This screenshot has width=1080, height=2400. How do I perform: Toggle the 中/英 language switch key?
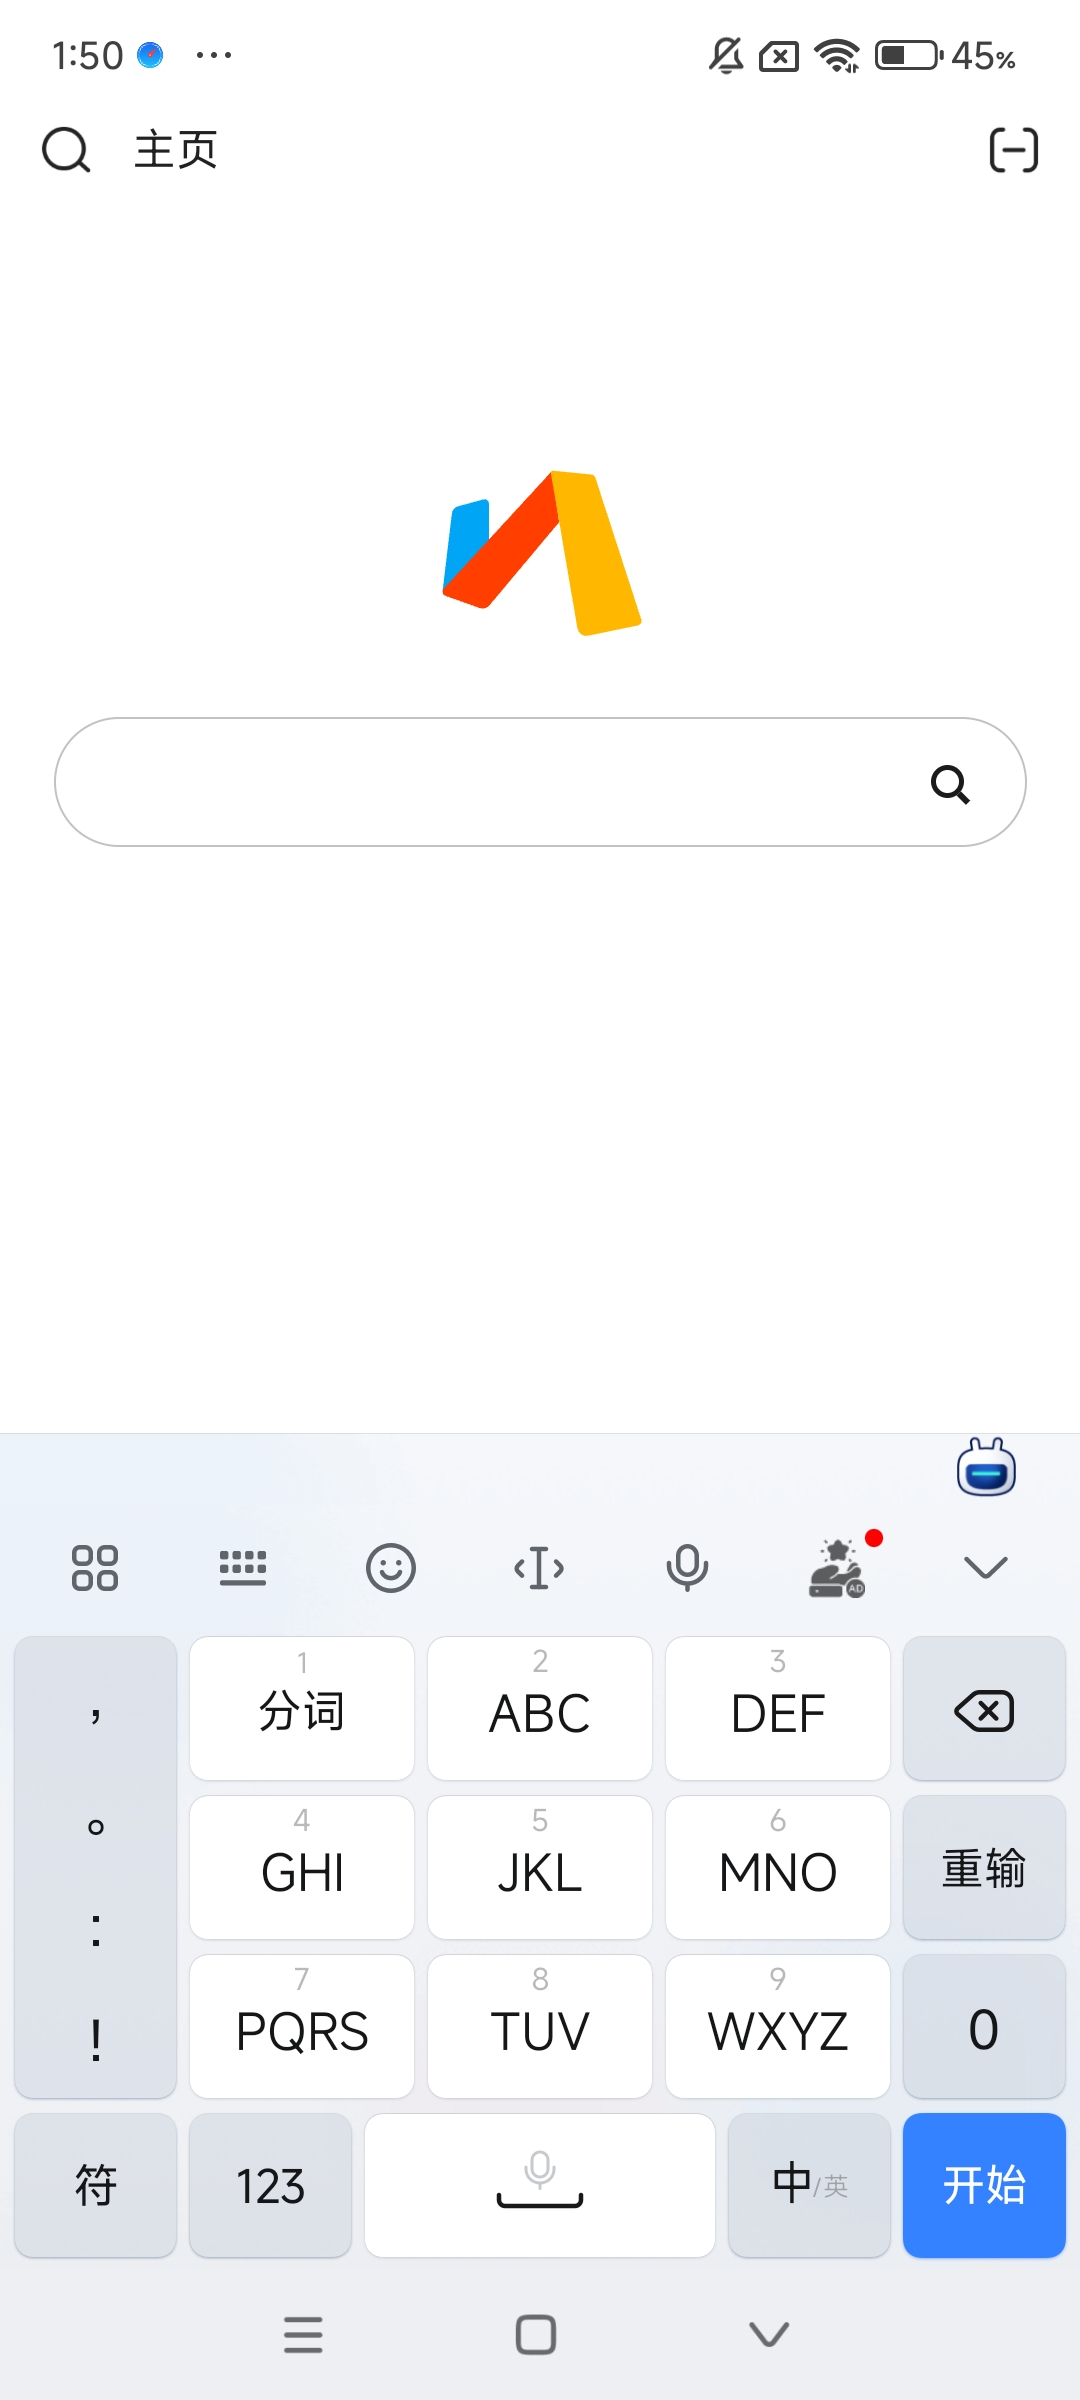(x=809, y=2185)
